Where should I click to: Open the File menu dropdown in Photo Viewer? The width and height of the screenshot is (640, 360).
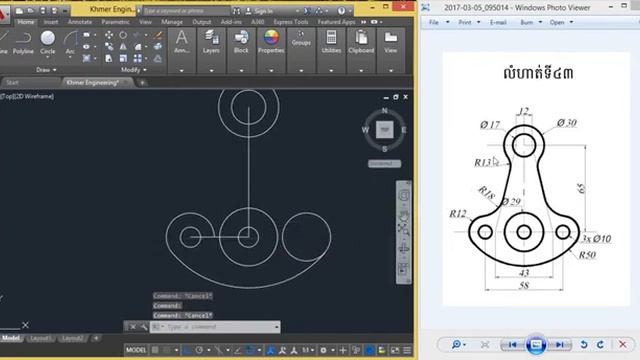click(439, 22)
